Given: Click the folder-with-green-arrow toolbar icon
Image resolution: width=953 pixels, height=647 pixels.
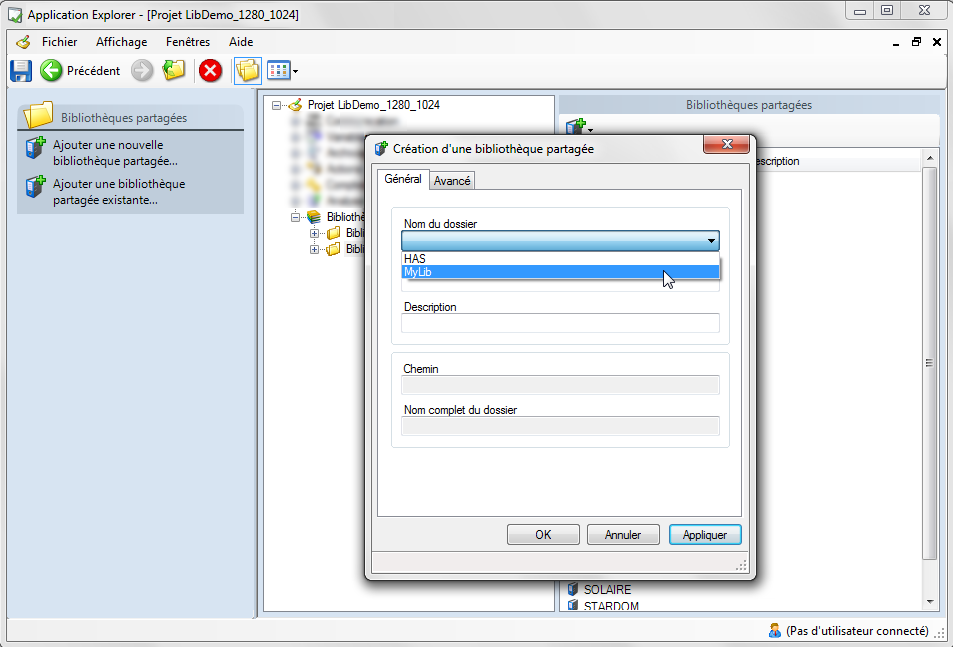Looking at the screenshot, I should [x=174, y=70].
